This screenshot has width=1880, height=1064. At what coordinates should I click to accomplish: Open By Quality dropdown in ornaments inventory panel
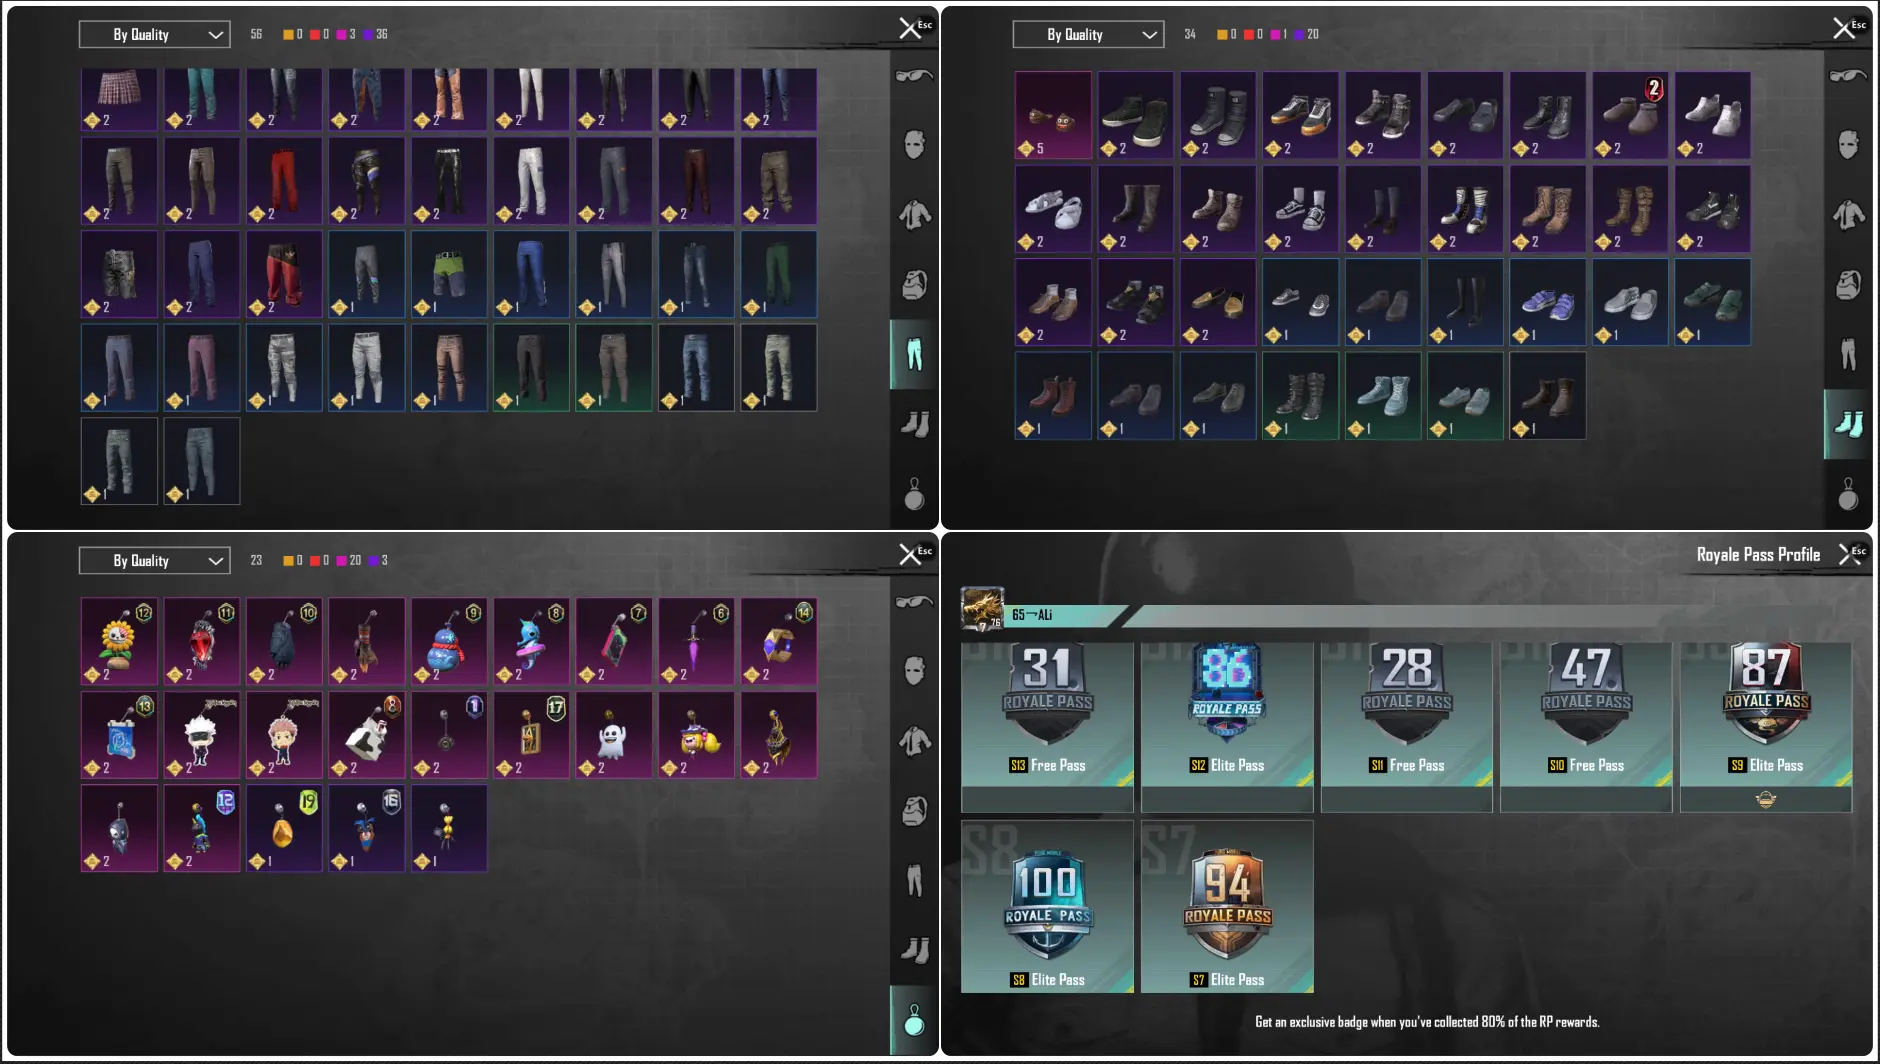click(x=154, y=560)
